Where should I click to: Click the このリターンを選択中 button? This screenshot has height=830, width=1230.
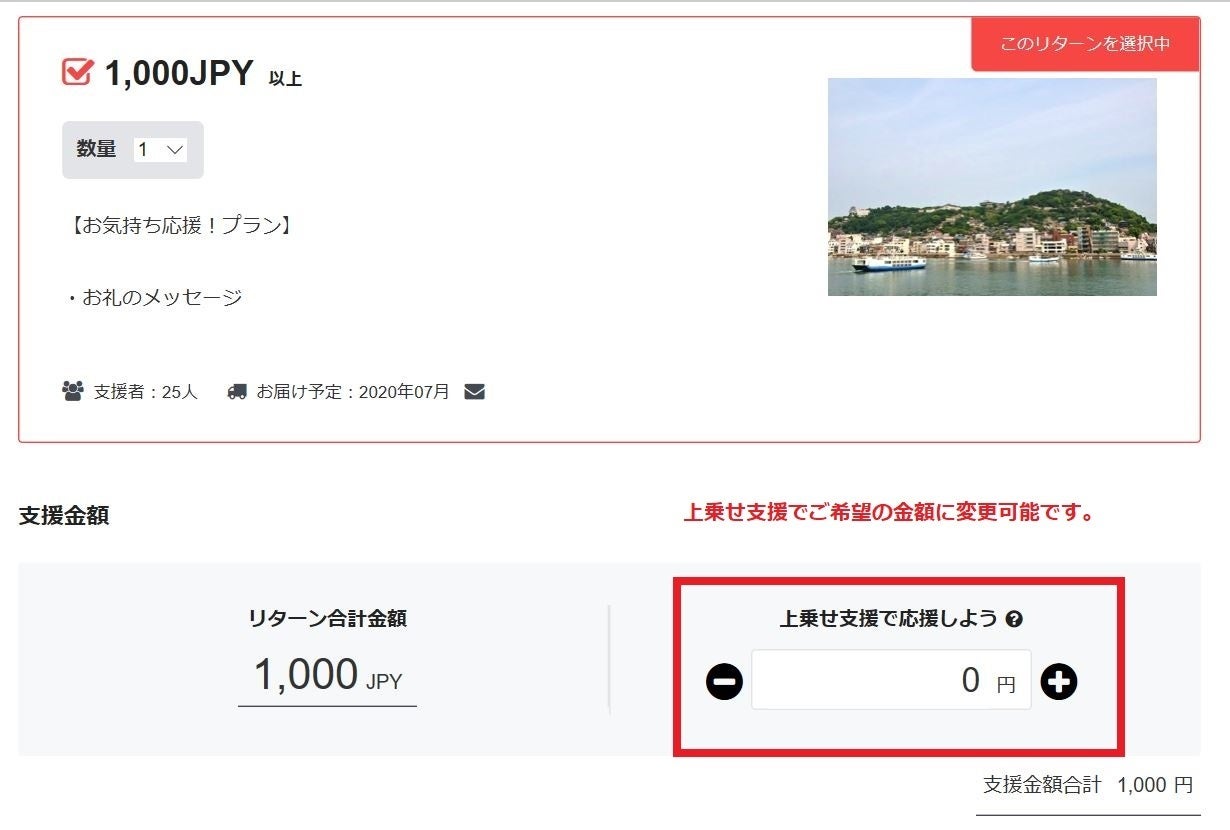[1085, 44]
